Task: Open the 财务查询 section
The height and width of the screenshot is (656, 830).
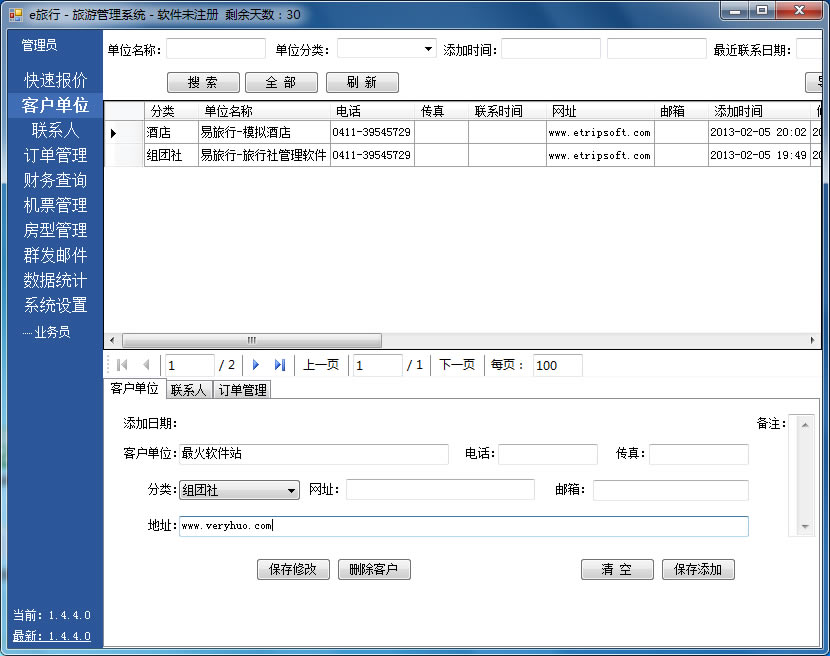Action: (x=55, y=181)
